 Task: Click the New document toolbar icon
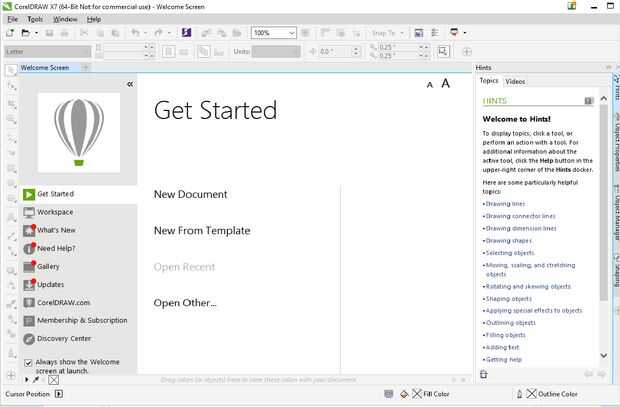pos(10,33)
